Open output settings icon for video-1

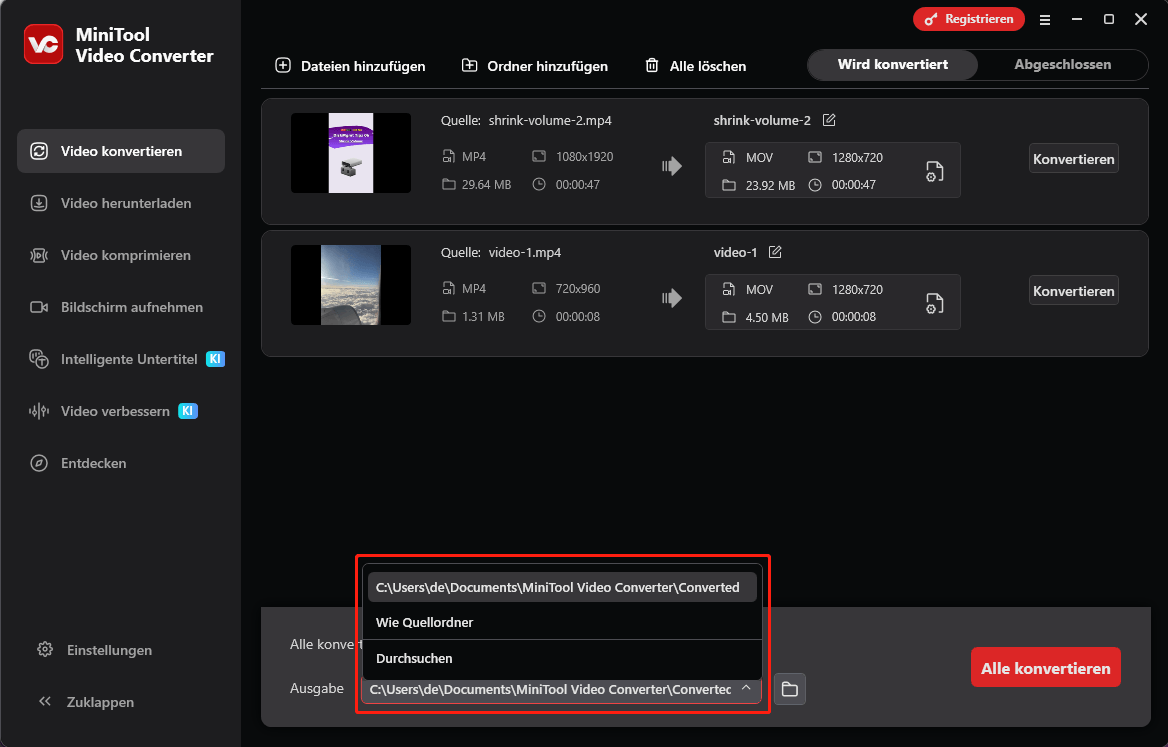point(935,303)
